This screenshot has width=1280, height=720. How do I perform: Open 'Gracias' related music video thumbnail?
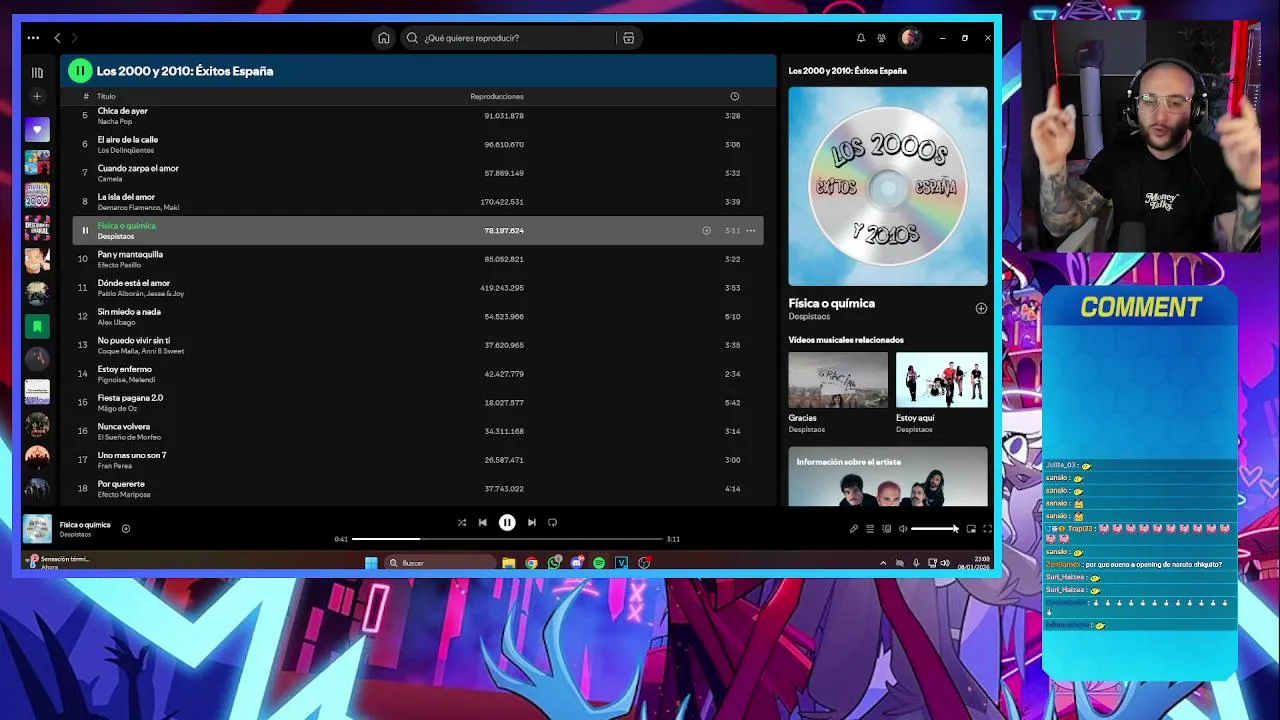point(837,380)
